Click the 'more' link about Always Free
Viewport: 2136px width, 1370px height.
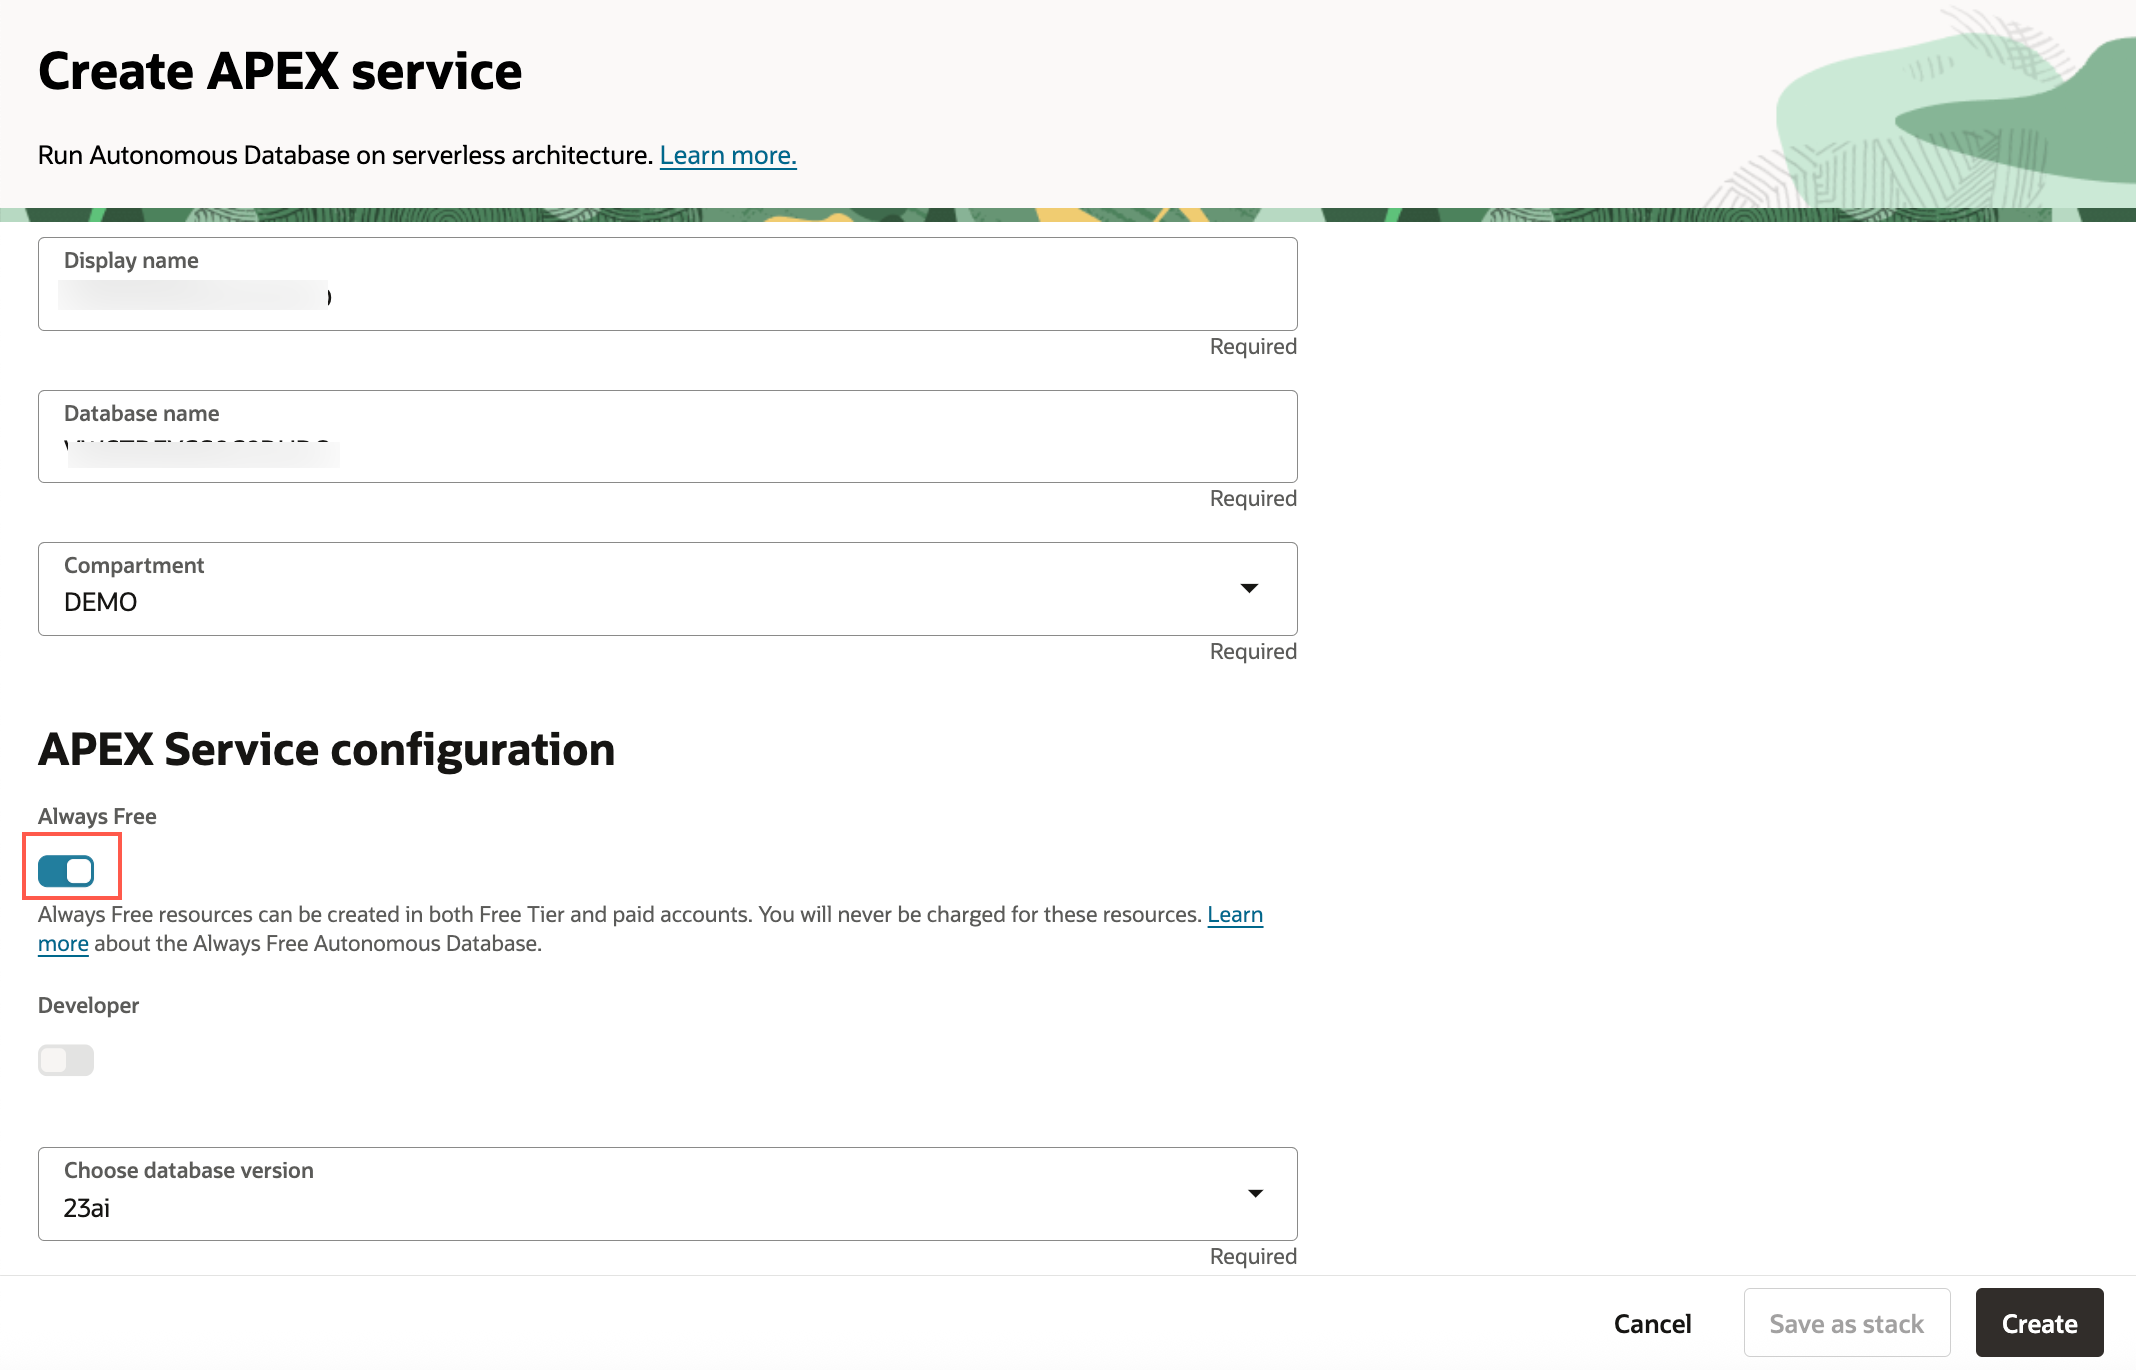(63, 943)
